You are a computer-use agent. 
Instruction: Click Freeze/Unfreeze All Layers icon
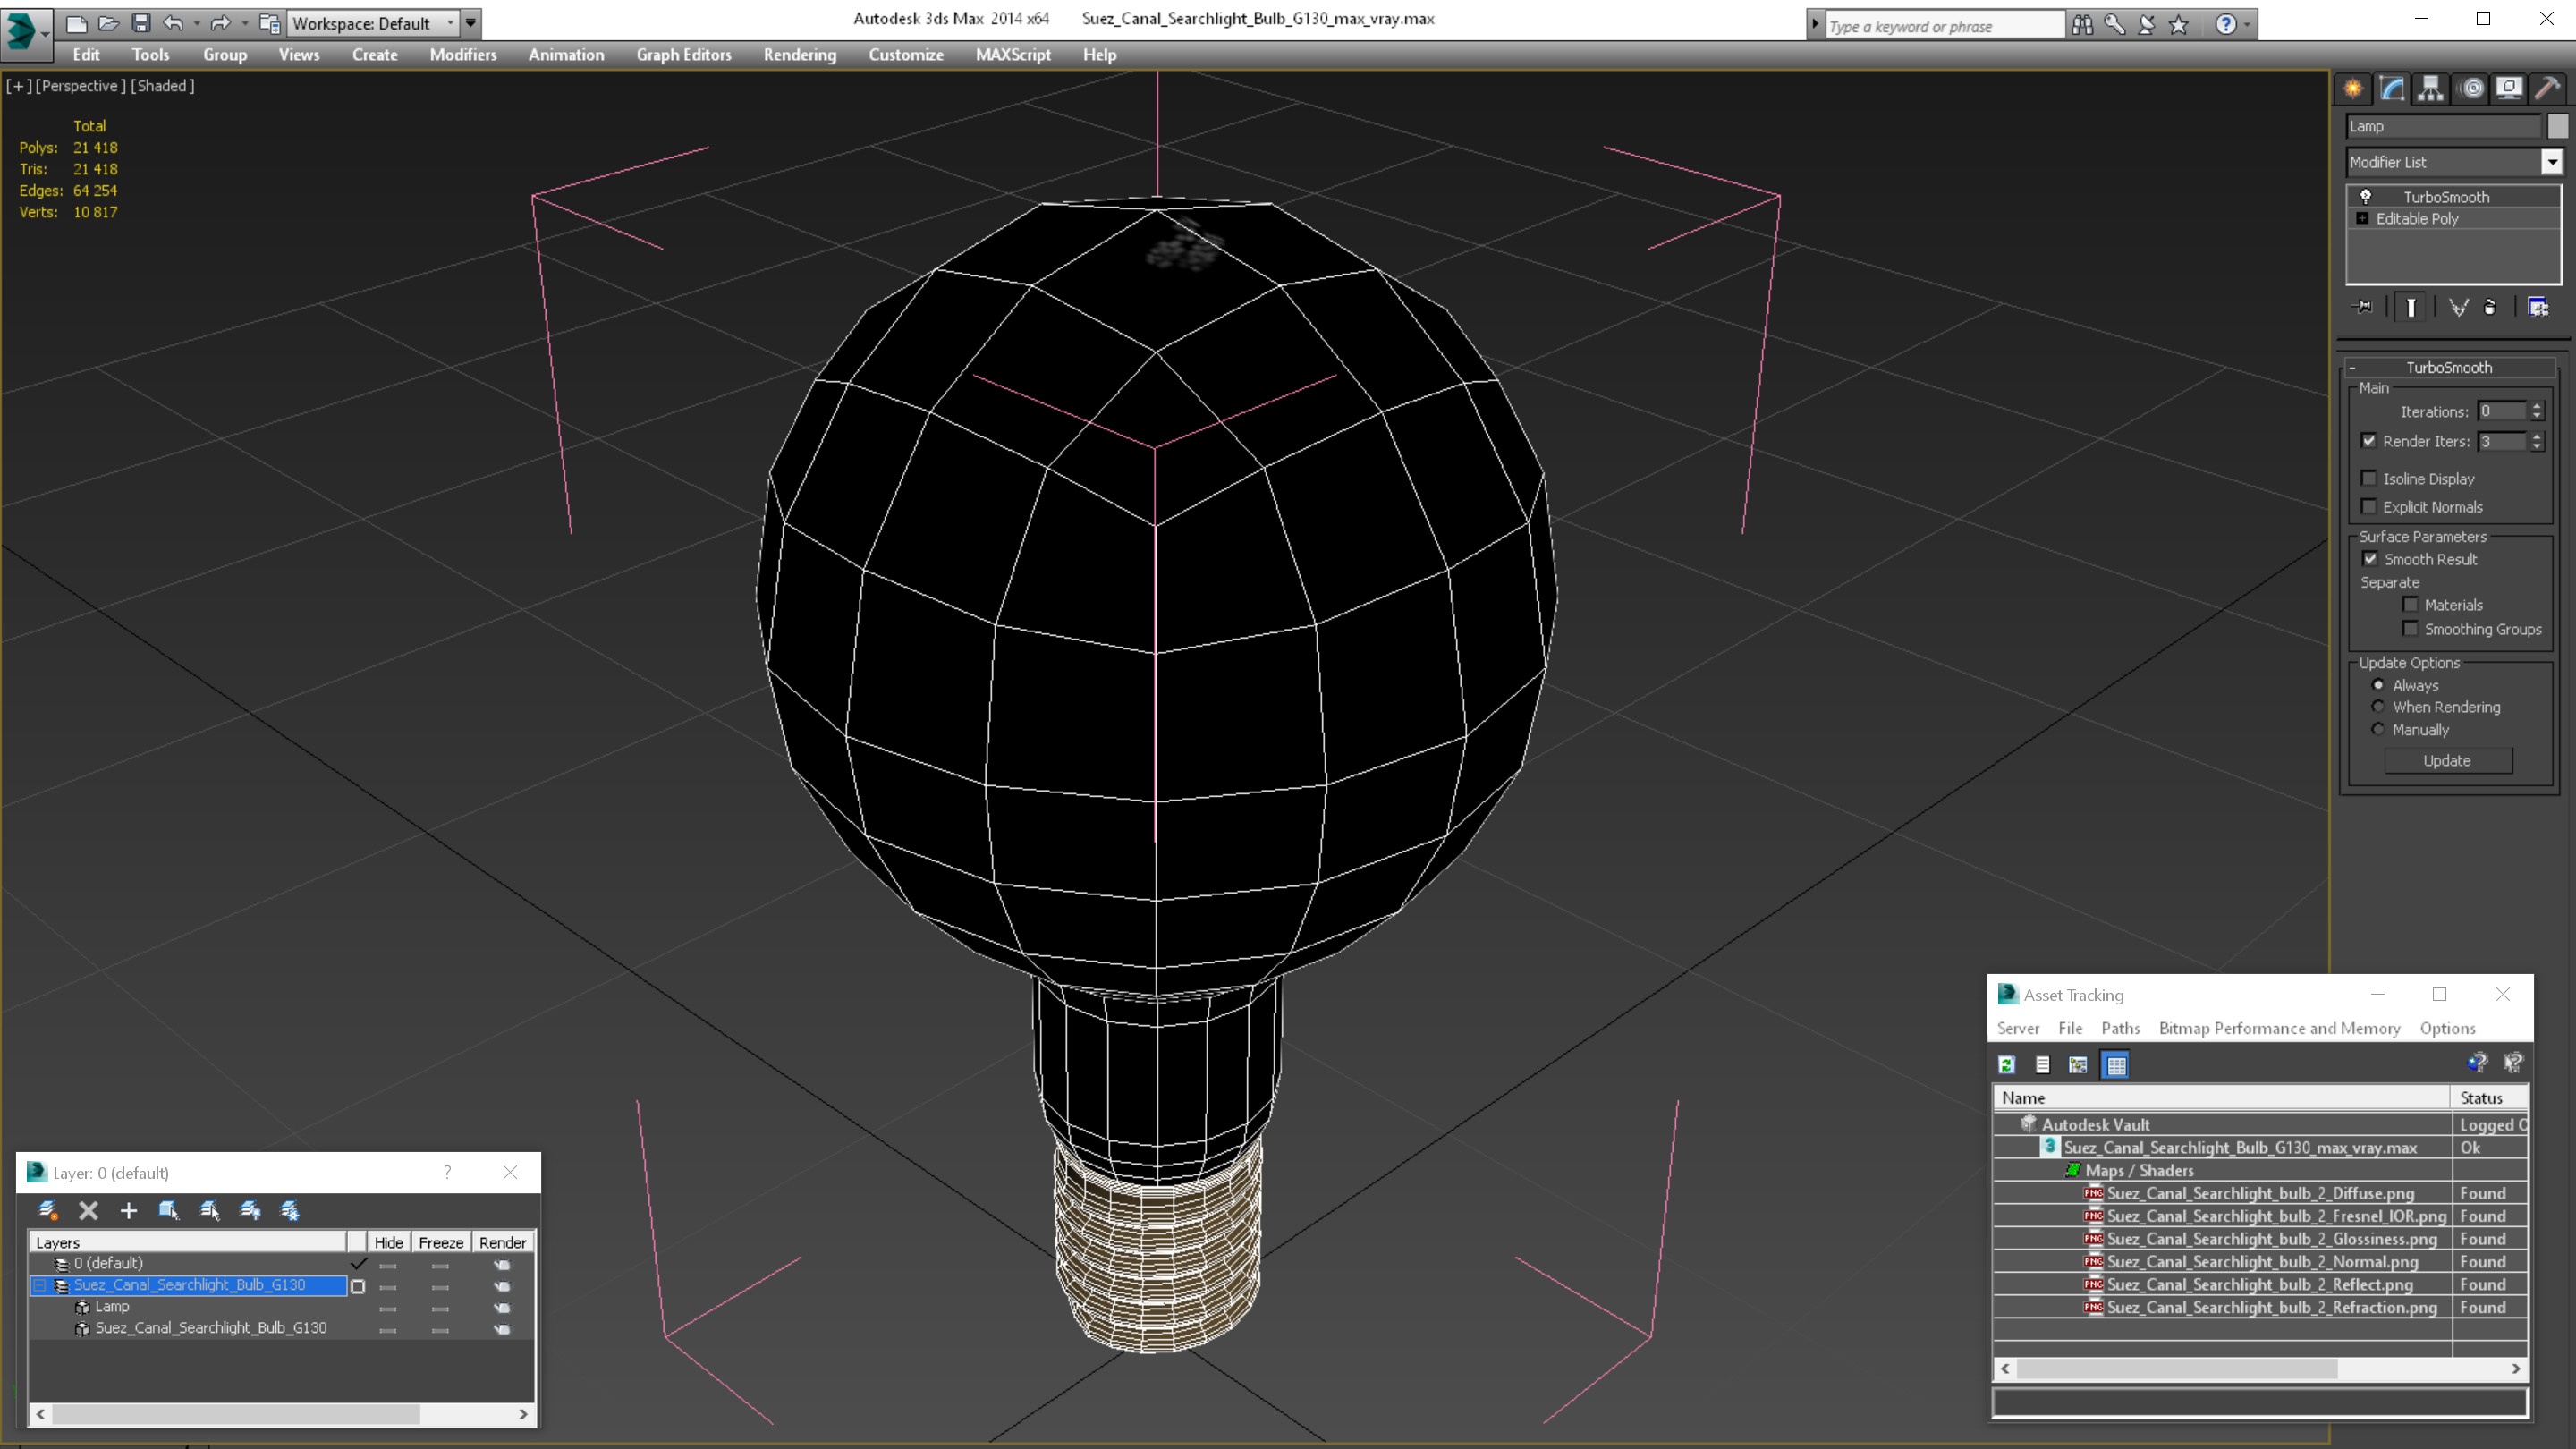[290, 1211]
